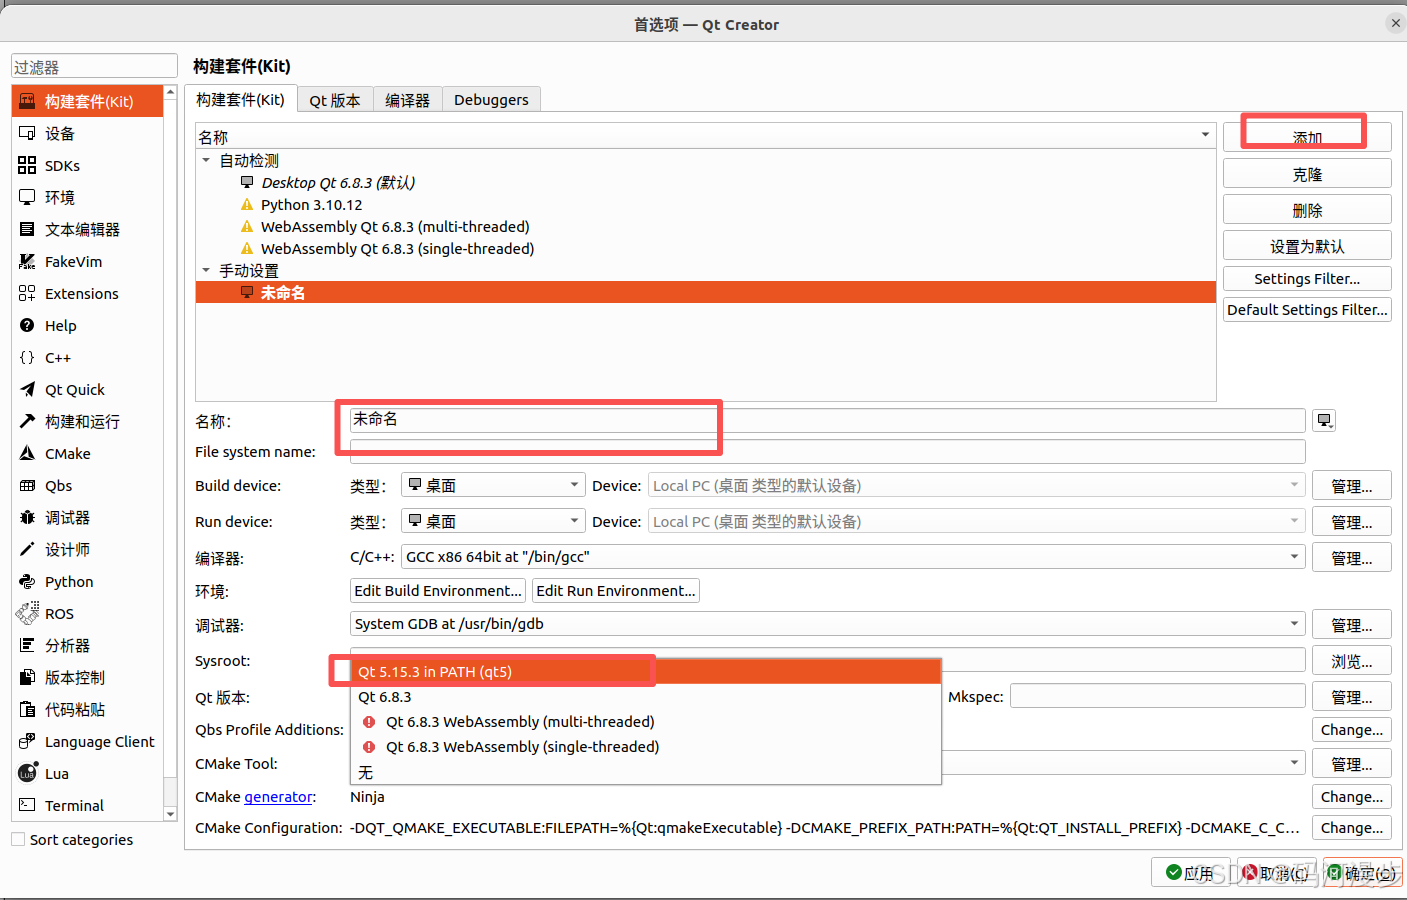1407x900 pixels.
Task: Choose Qt 5.15.3 in PATH (qt5) option
Action: point(645,672)
